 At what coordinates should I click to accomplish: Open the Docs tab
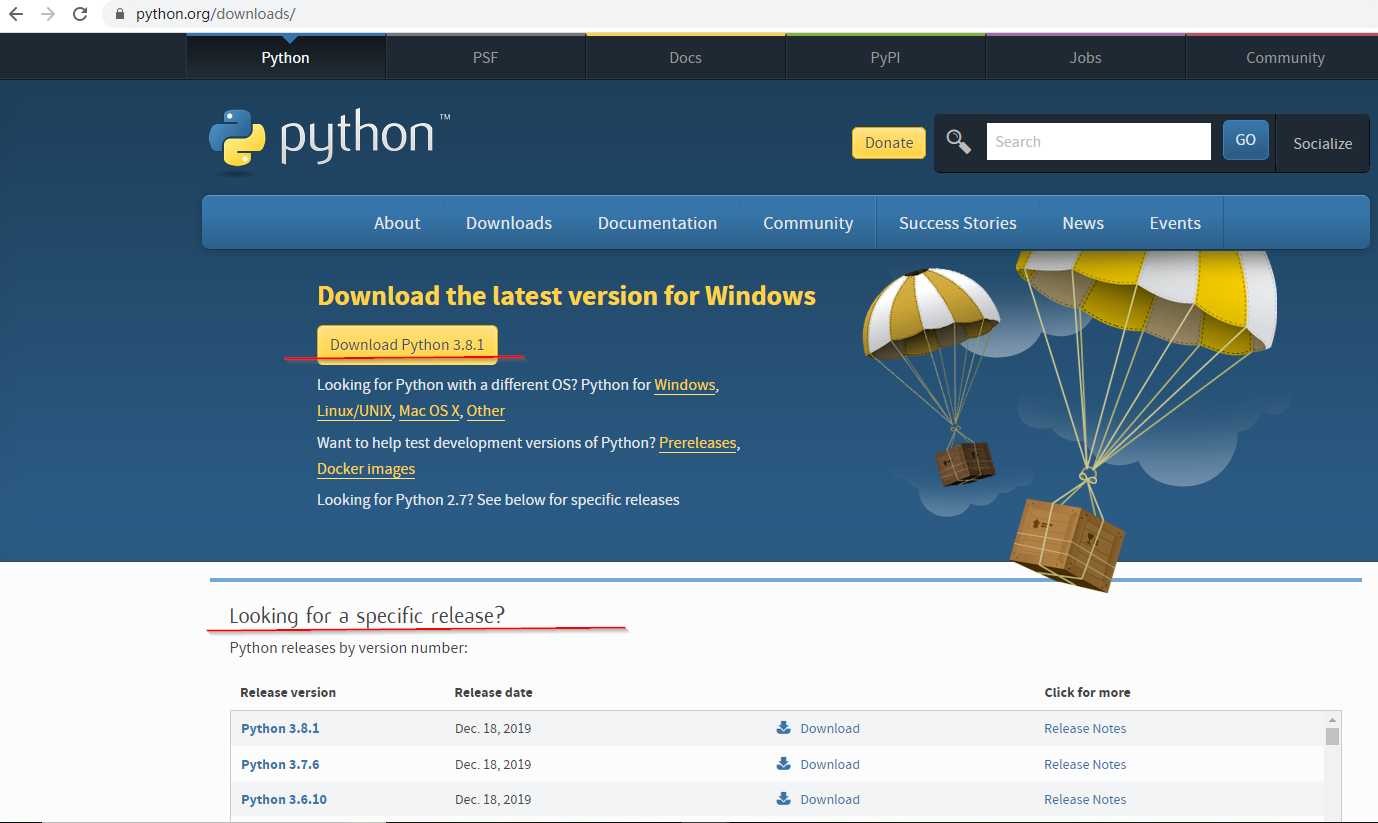click(686, 57)
